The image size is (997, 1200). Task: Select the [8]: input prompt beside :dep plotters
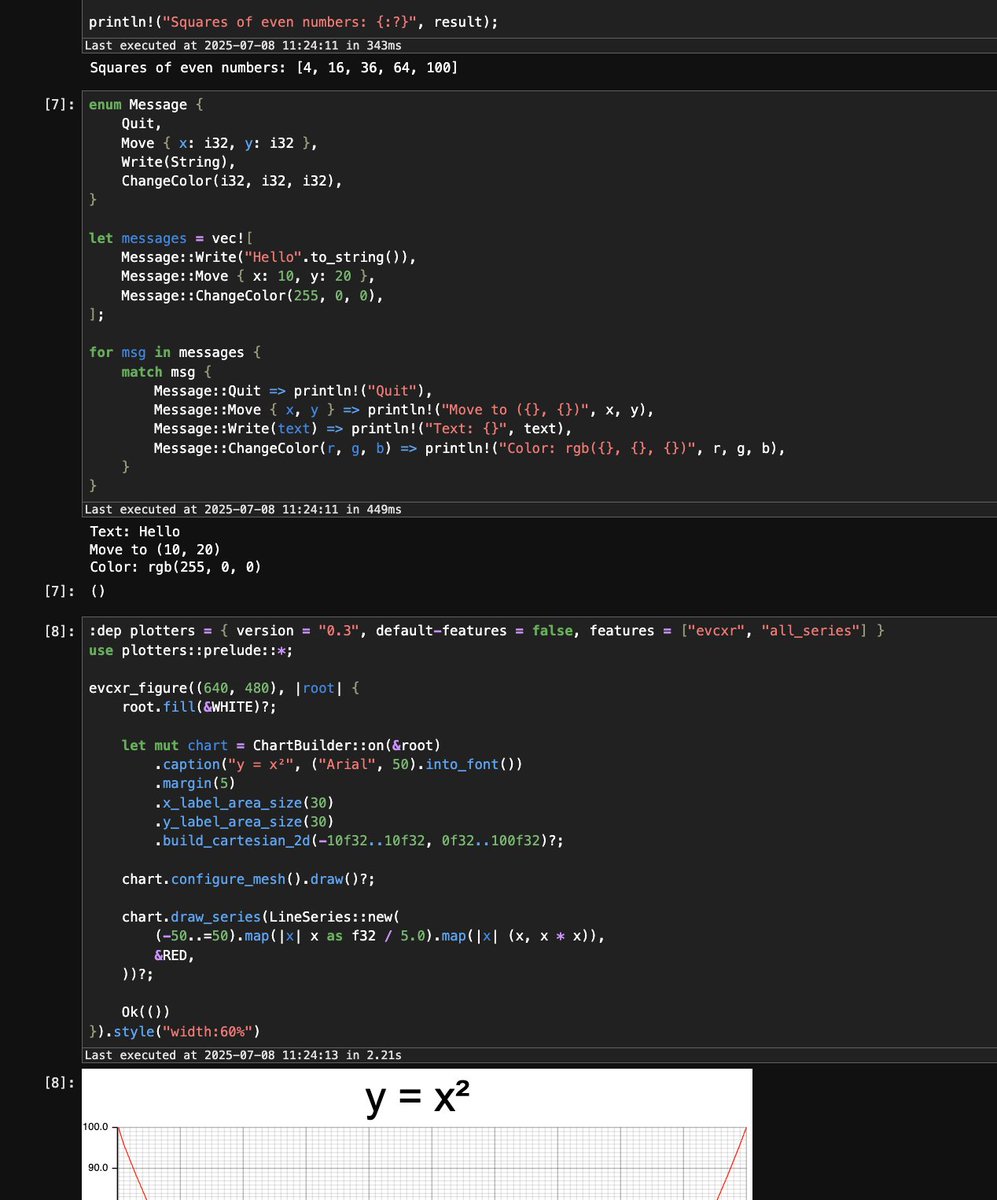click(59, 631)
